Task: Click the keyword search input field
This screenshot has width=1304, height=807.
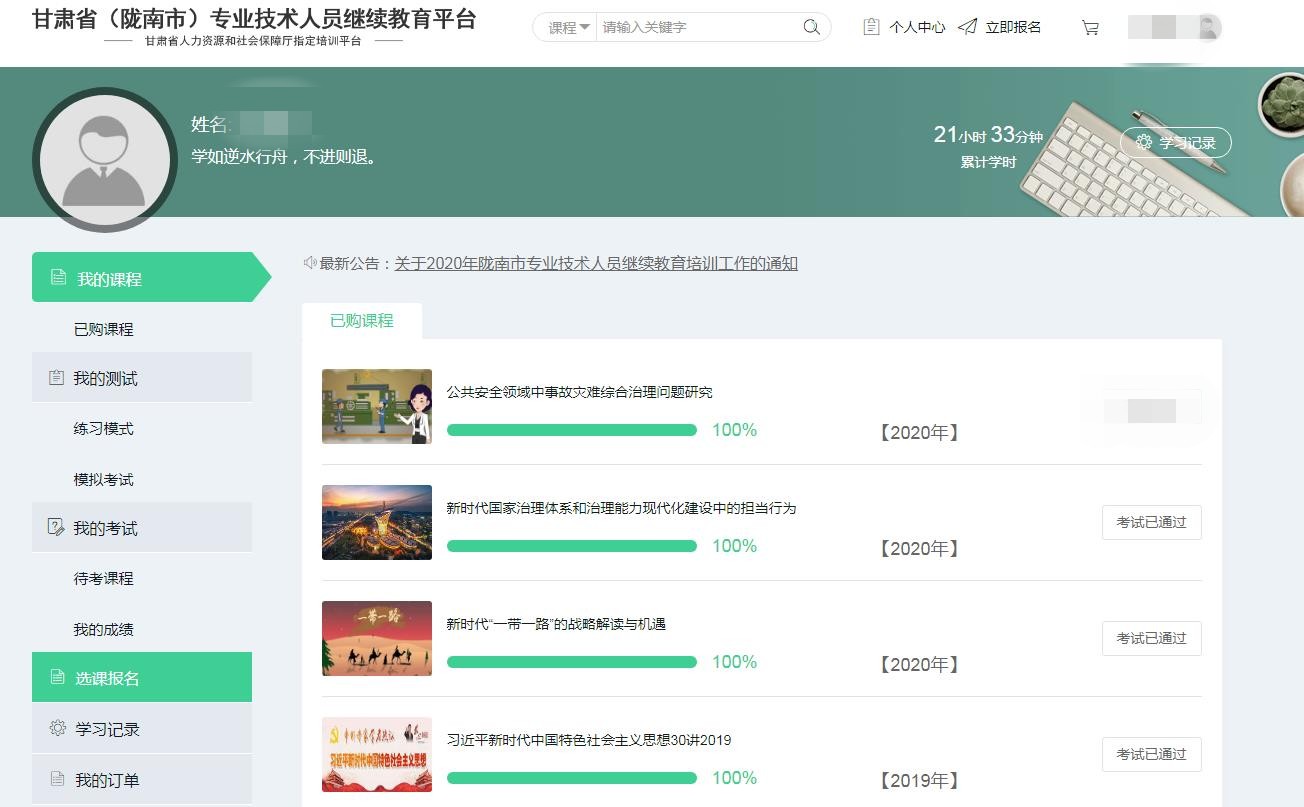Action: [695, 27]
